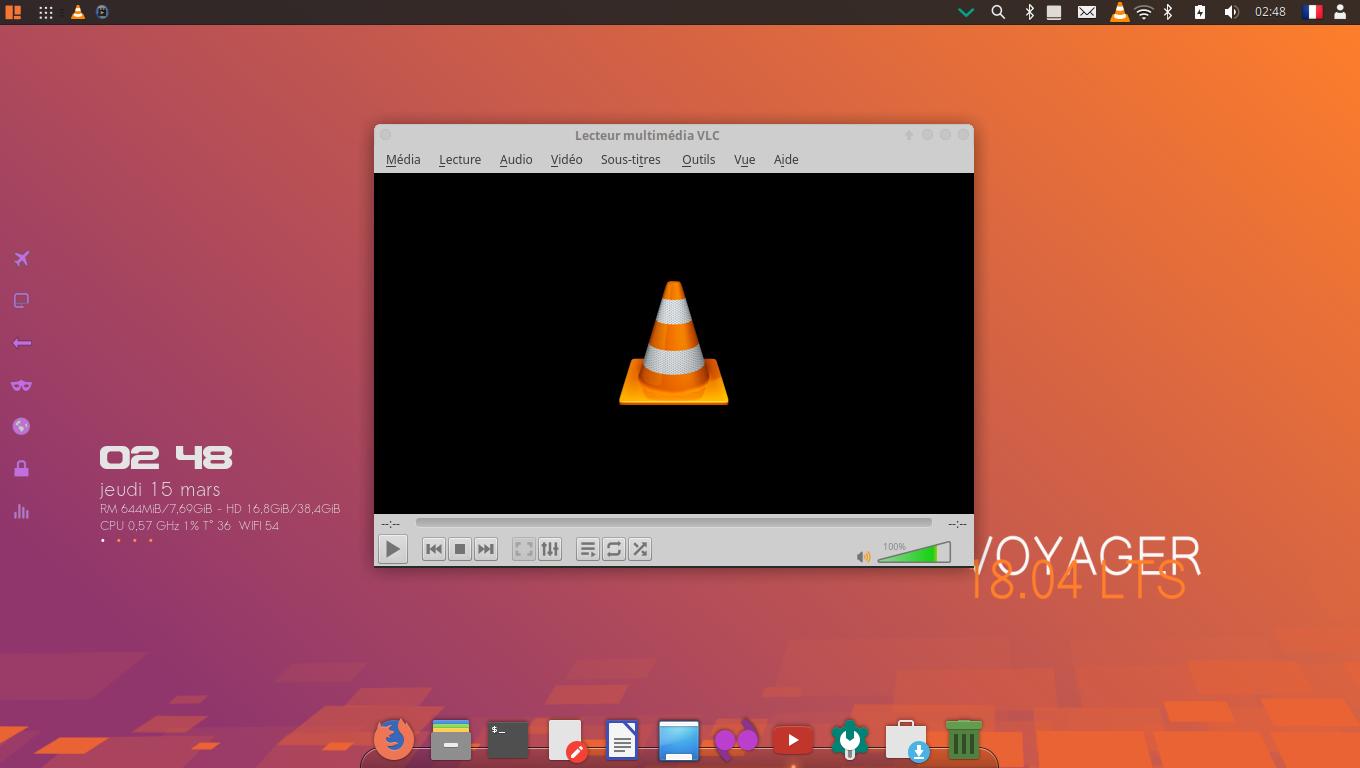The image size is (1360, 768).
Task: Open the Audio menu
Action: pyautogui.click(x=516, y=159)
